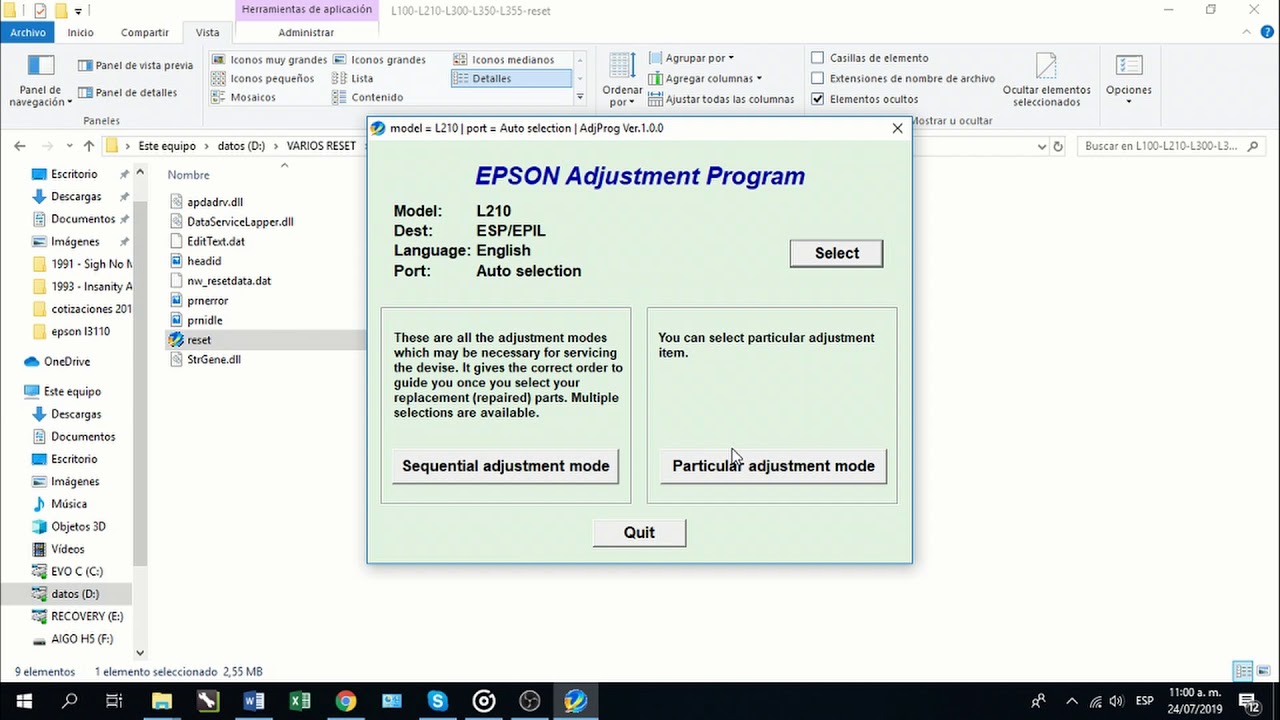Viewport: 1280px width, 720px height.
Task: Open Google Chrome from the taskbar
Action: click(x=345, y=701)
